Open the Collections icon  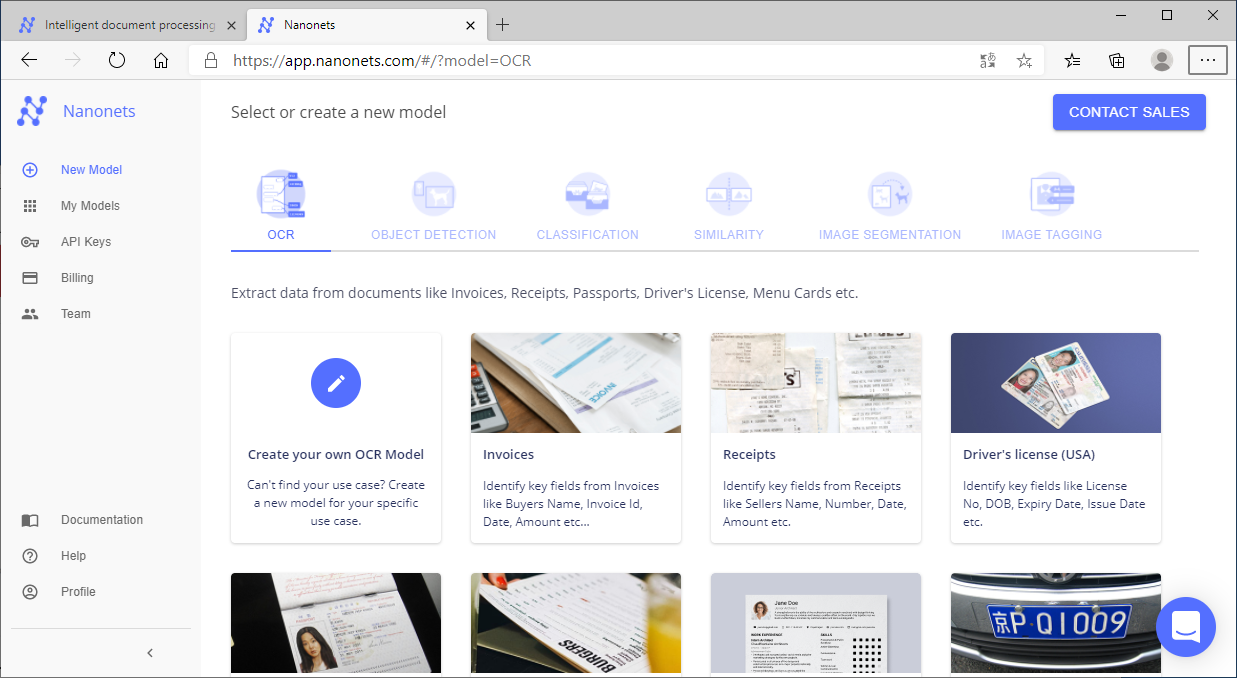click(1117, 60)
